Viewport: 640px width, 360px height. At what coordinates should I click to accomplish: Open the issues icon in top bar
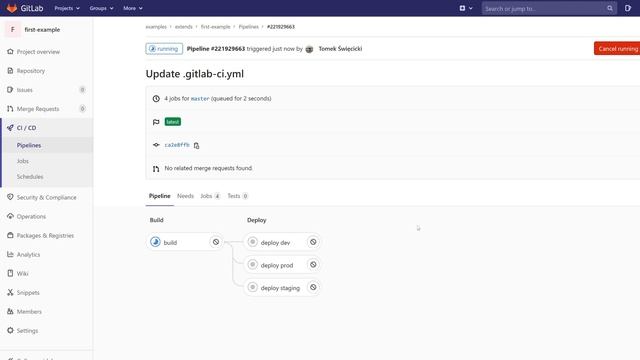pos(628,8)
